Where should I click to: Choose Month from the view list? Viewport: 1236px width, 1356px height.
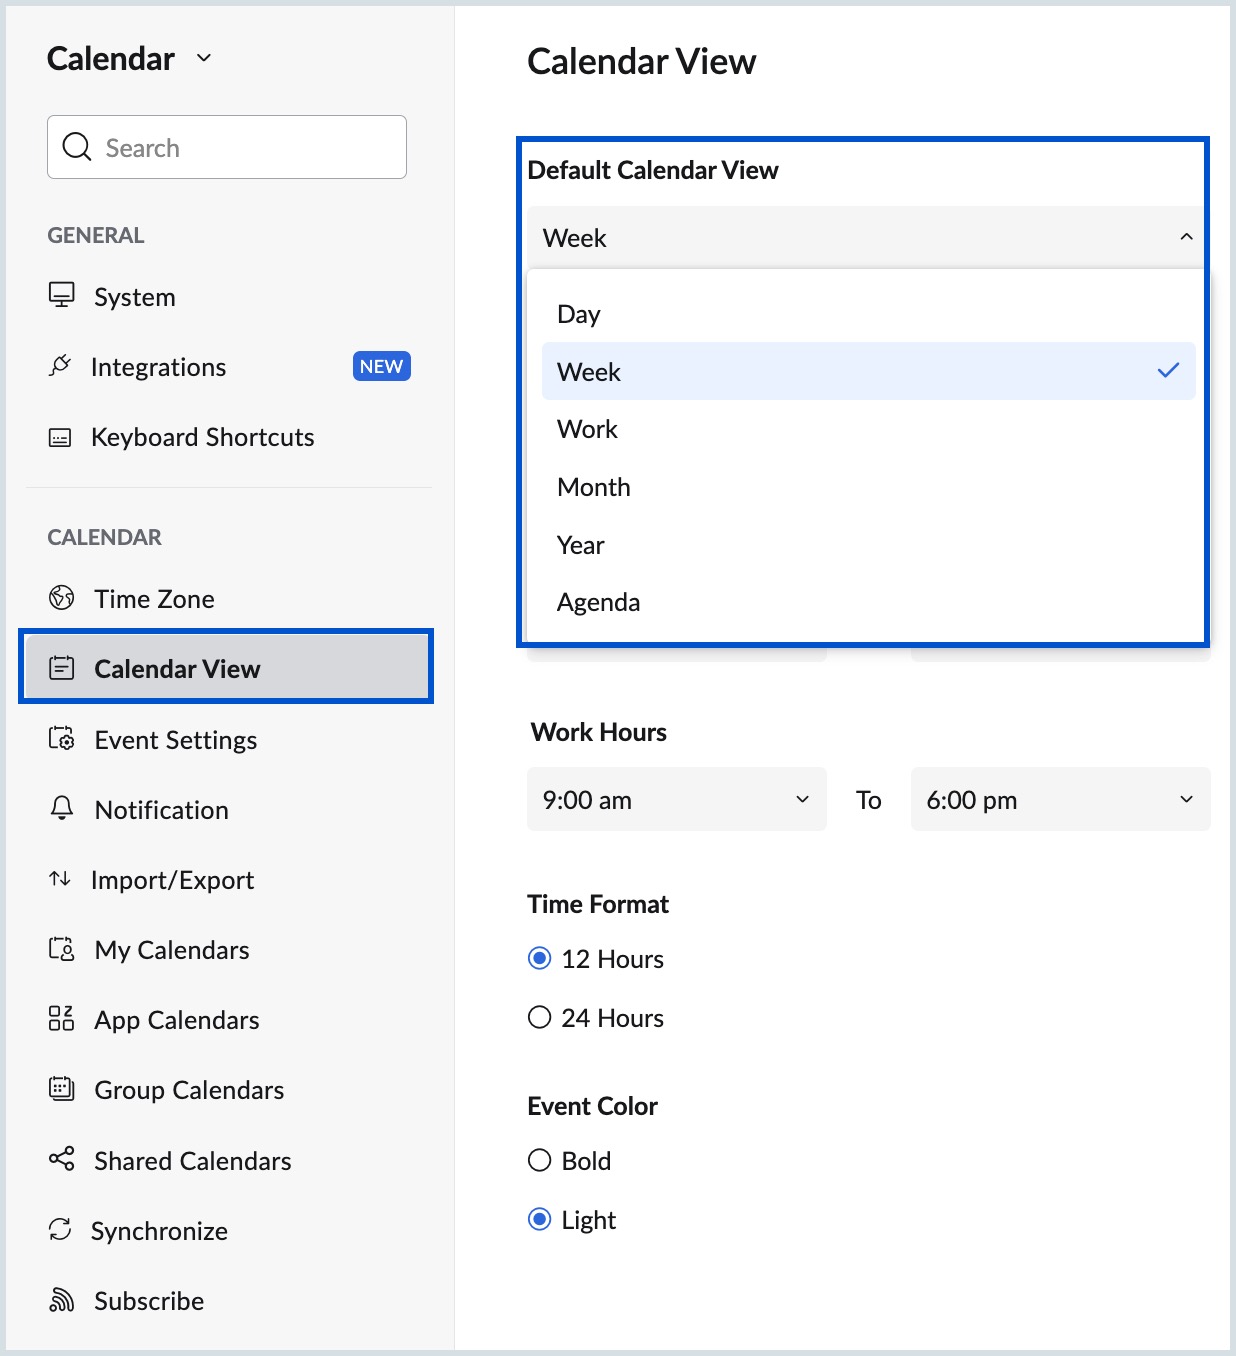pos(594,487)
